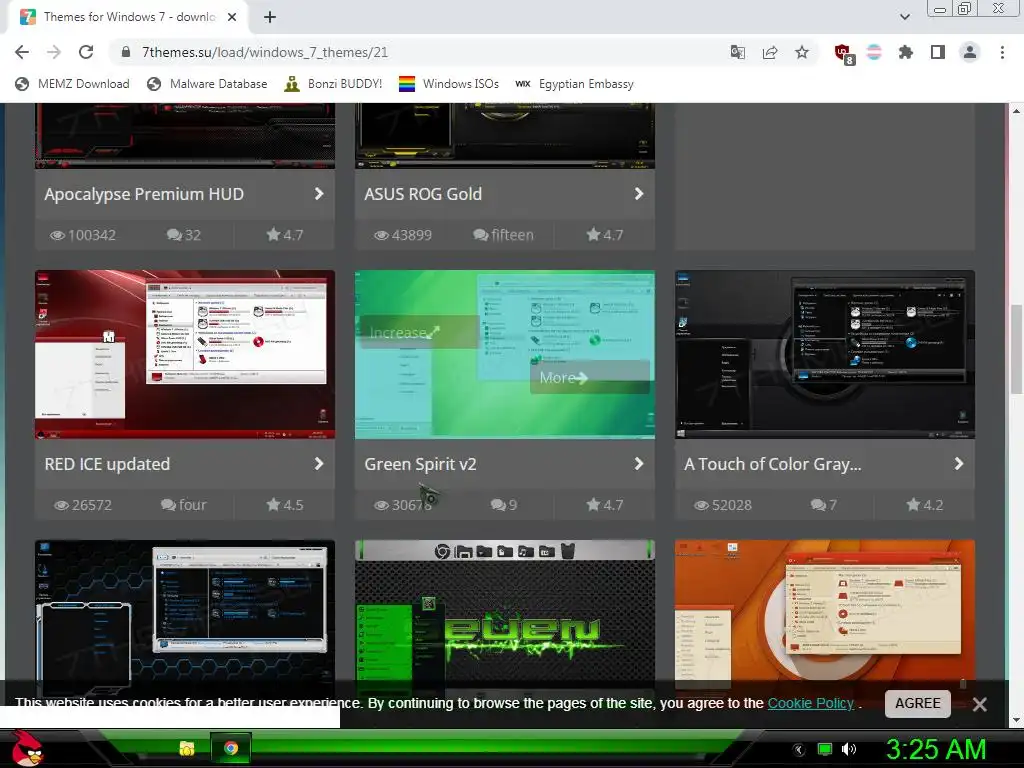This screenshot has width=1024, height=768.
Task: Click the views eye icon showing 52028
Action: [701, 505]
